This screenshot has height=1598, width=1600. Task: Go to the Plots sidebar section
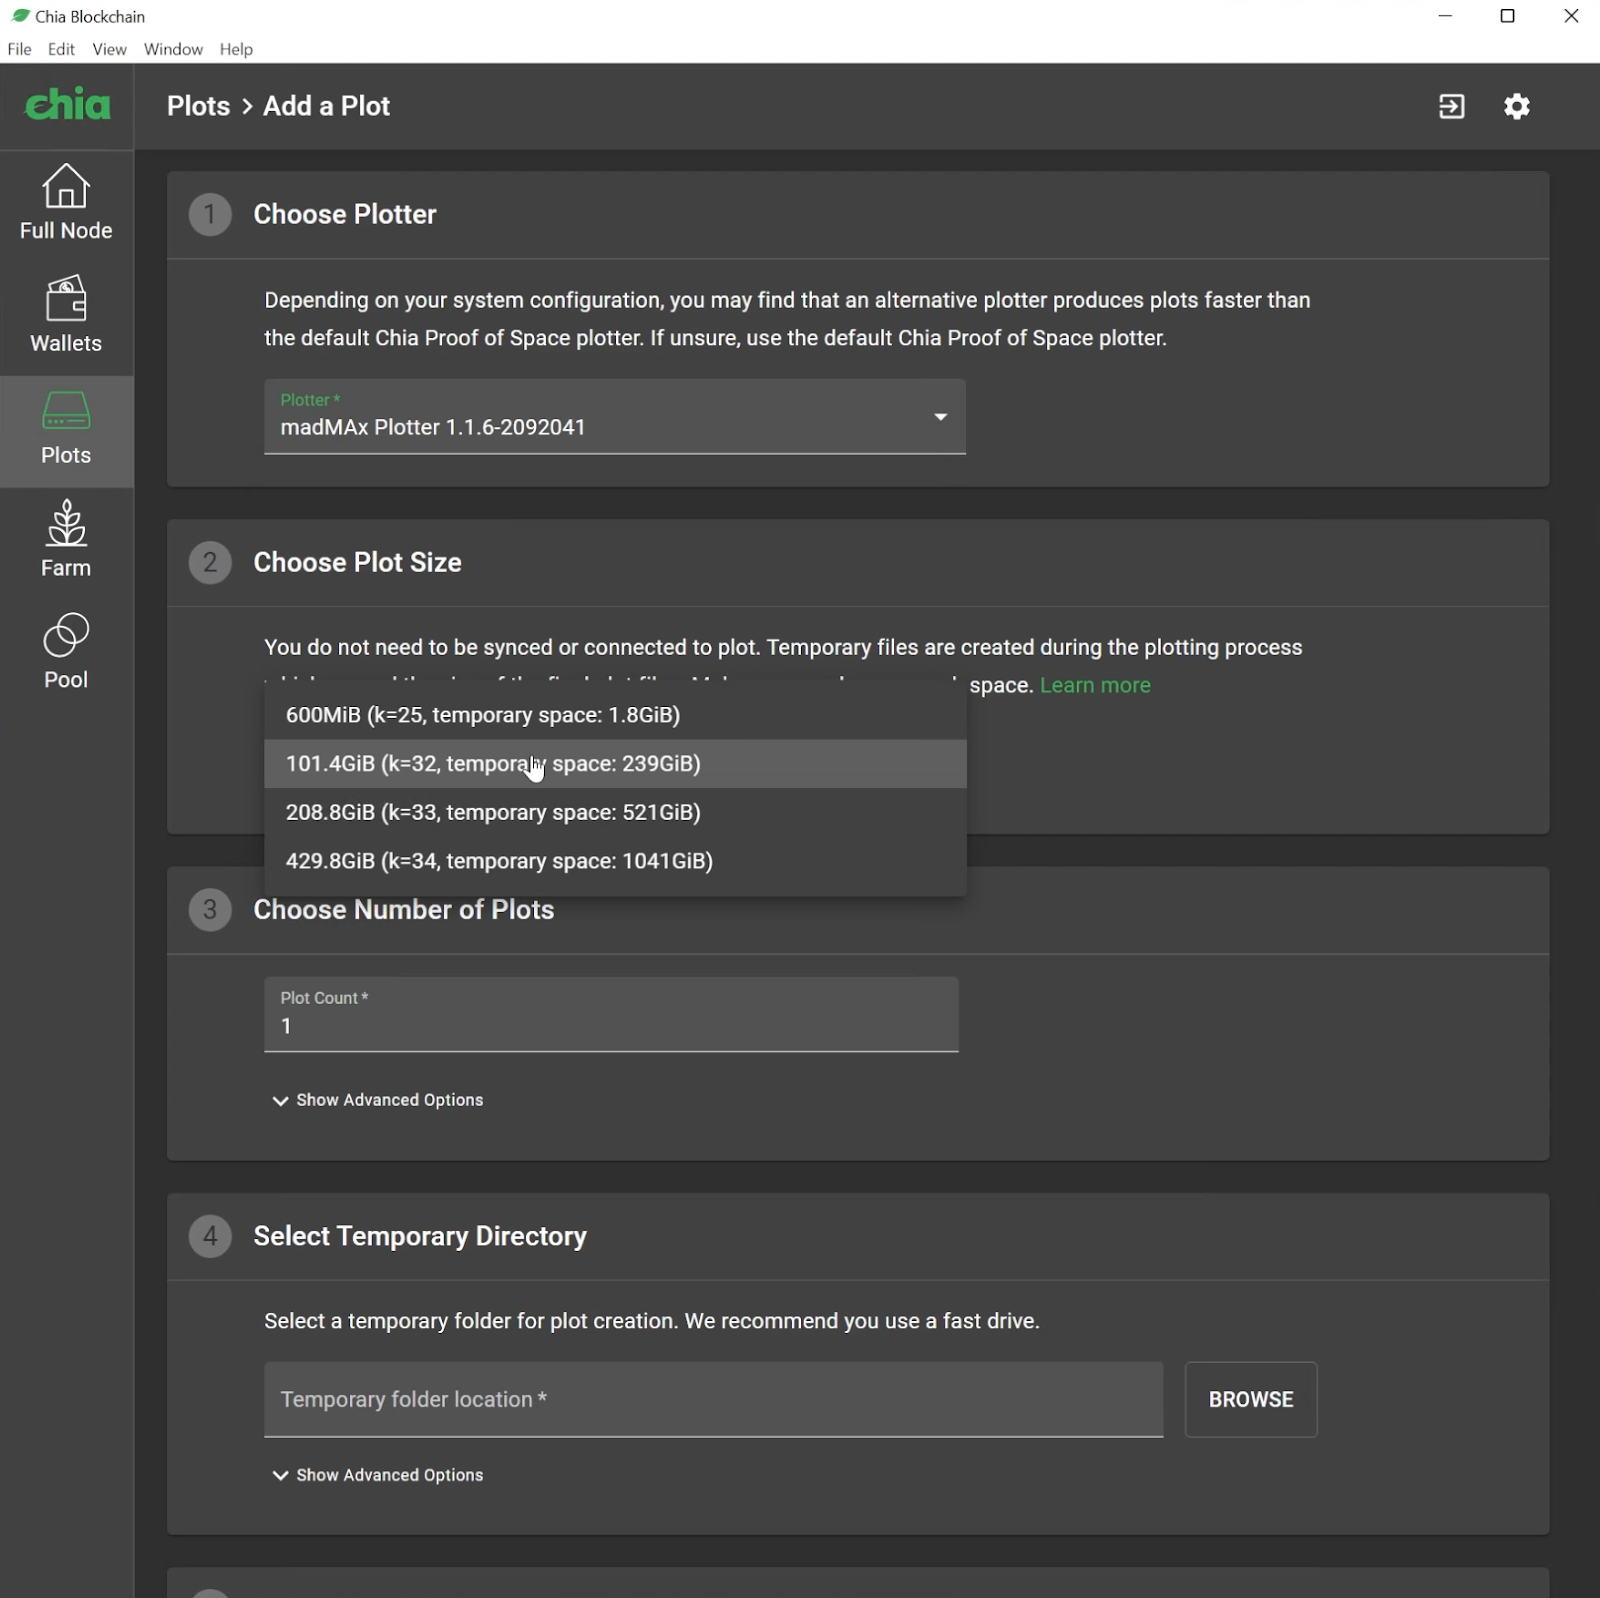[x=66, y=431]
